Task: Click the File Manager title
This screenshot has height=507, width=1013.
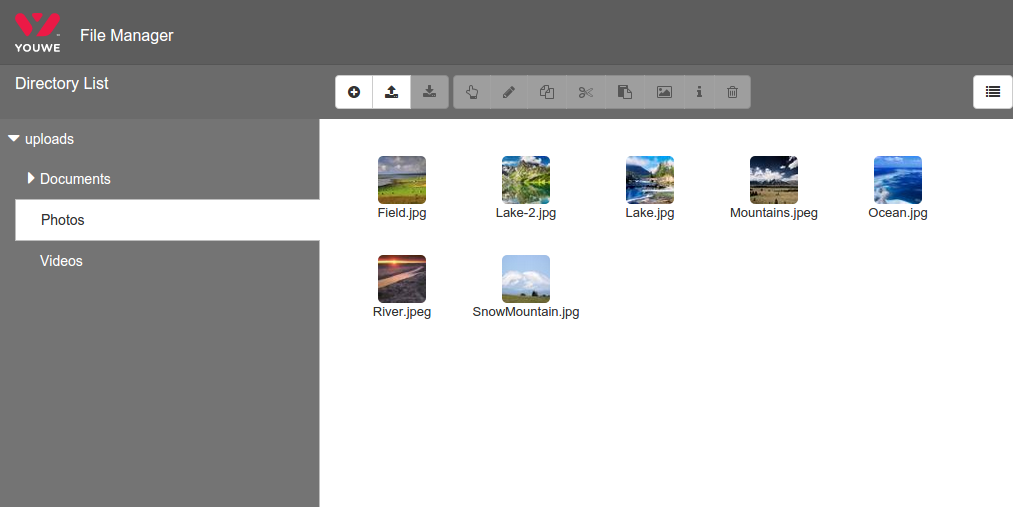Action: [127, 36]
